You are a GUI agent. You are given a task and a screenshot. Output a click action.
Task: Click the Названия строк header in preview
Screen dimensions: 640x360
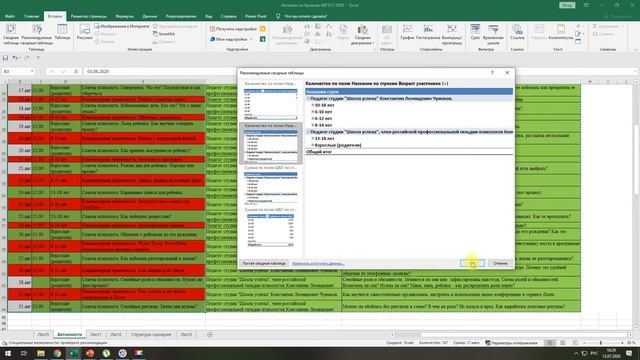[409, 92]
